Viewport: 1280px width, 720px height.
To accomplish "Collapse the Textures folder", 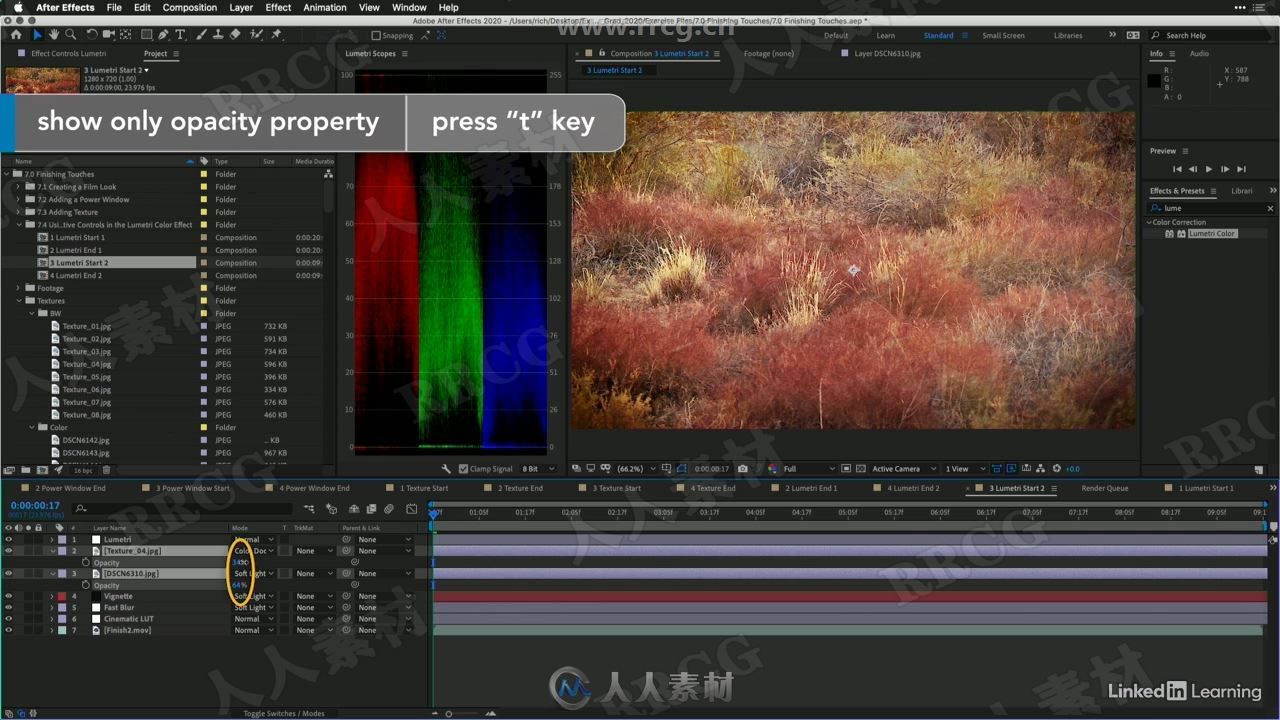I will coord(18,301).
